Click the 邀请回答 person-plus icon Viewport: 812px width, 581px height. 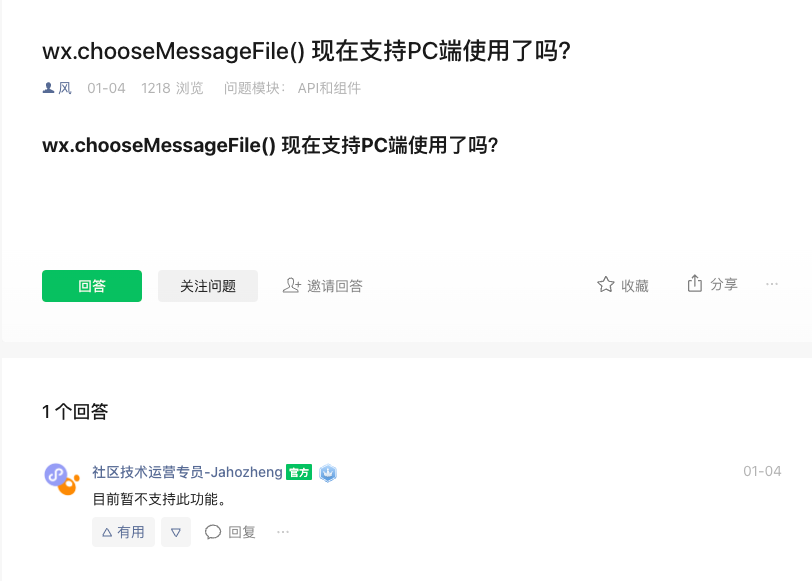(x=292, y=285)
